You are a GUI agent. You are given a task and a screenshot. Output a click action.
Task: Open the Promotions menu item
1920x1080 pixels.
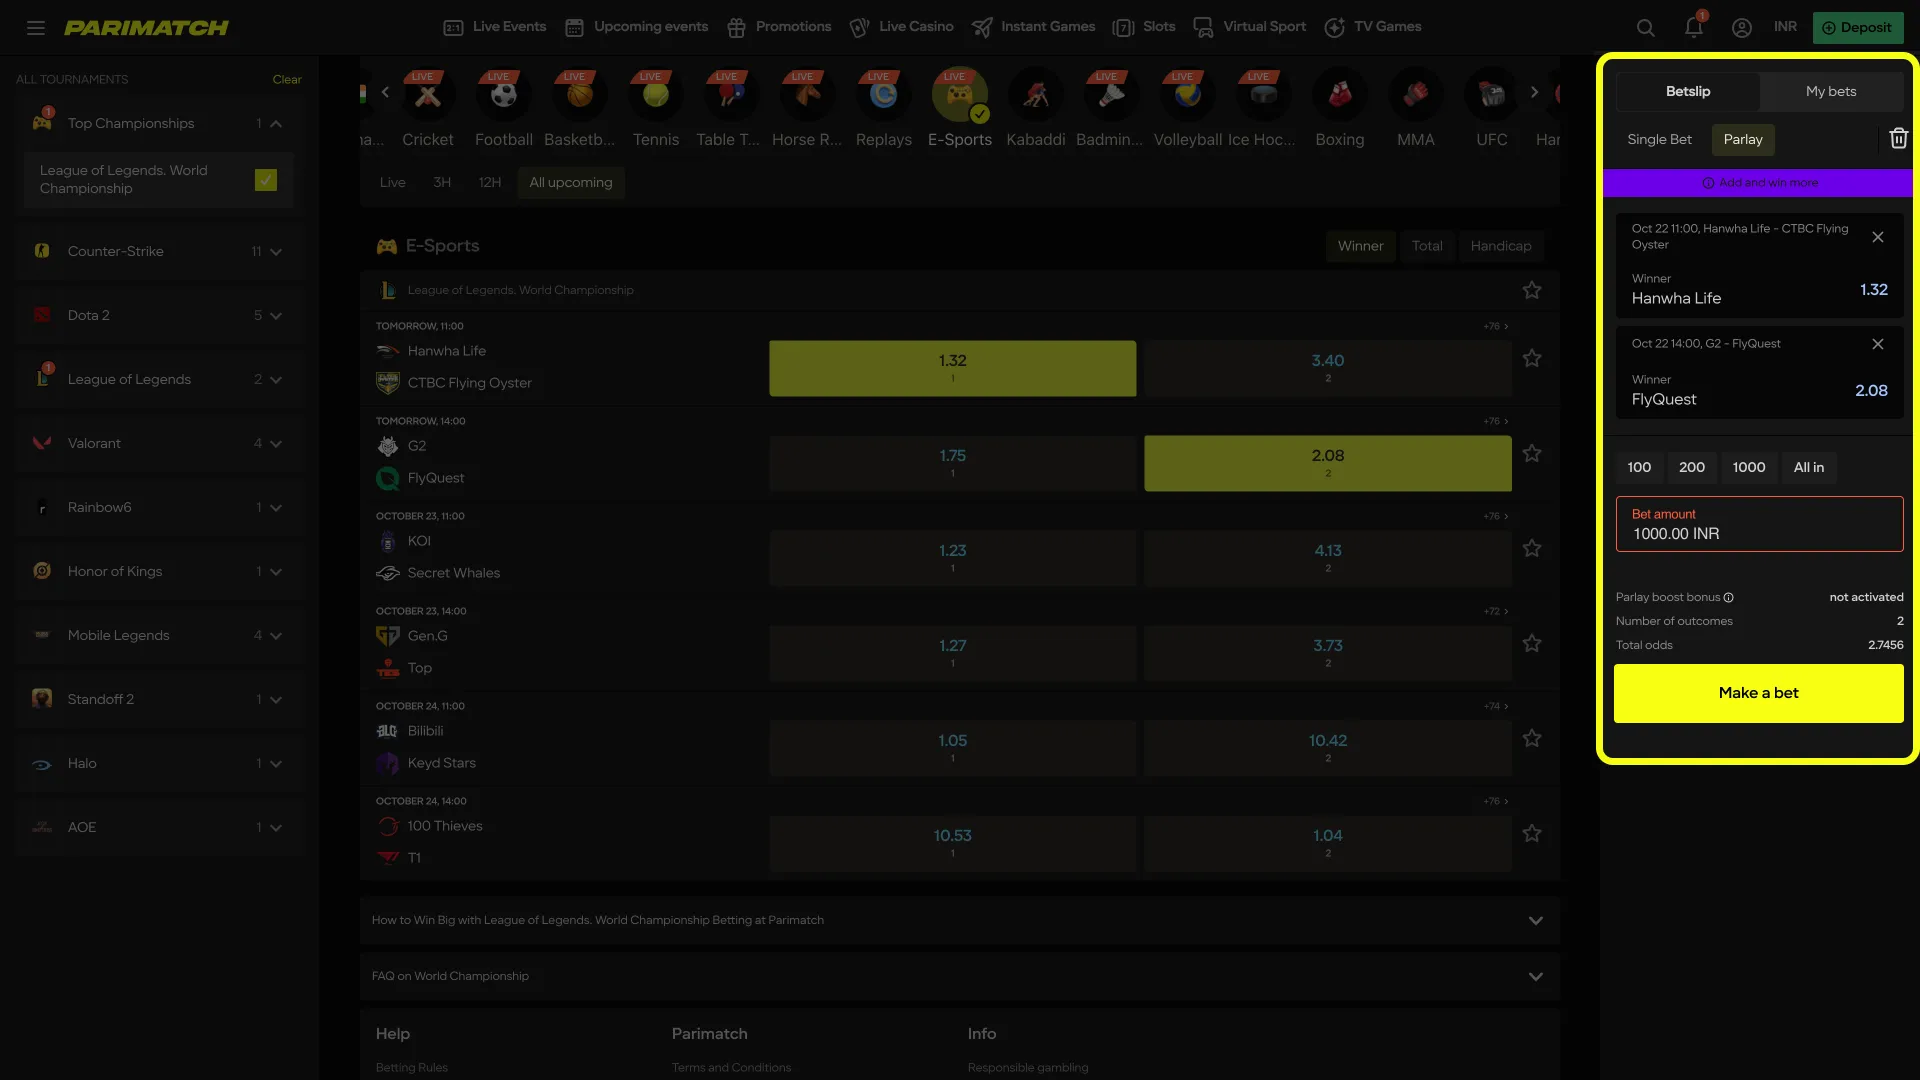(x=778, y=27)
